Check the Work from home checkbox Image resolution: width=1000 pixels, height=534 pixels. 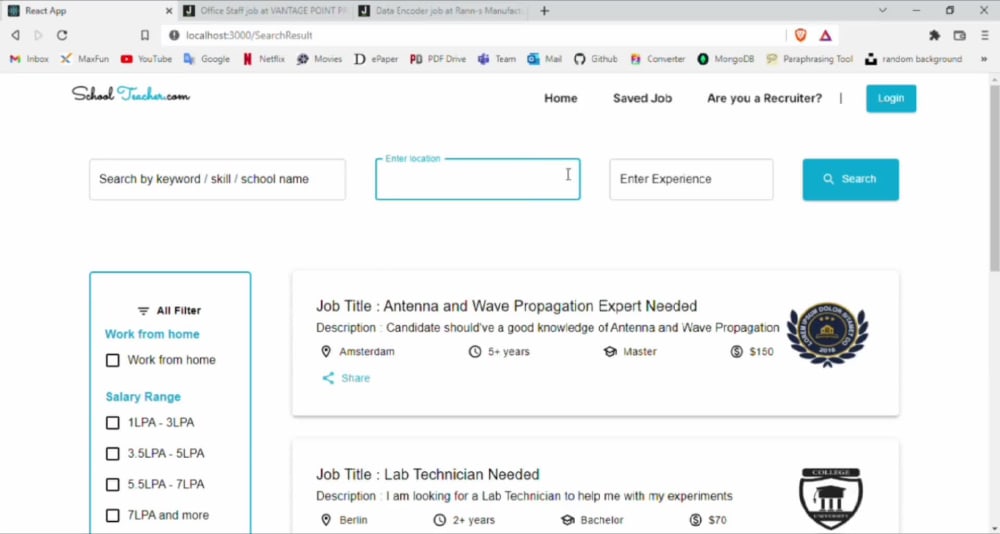pyautogui.click(x=112, y=360)
